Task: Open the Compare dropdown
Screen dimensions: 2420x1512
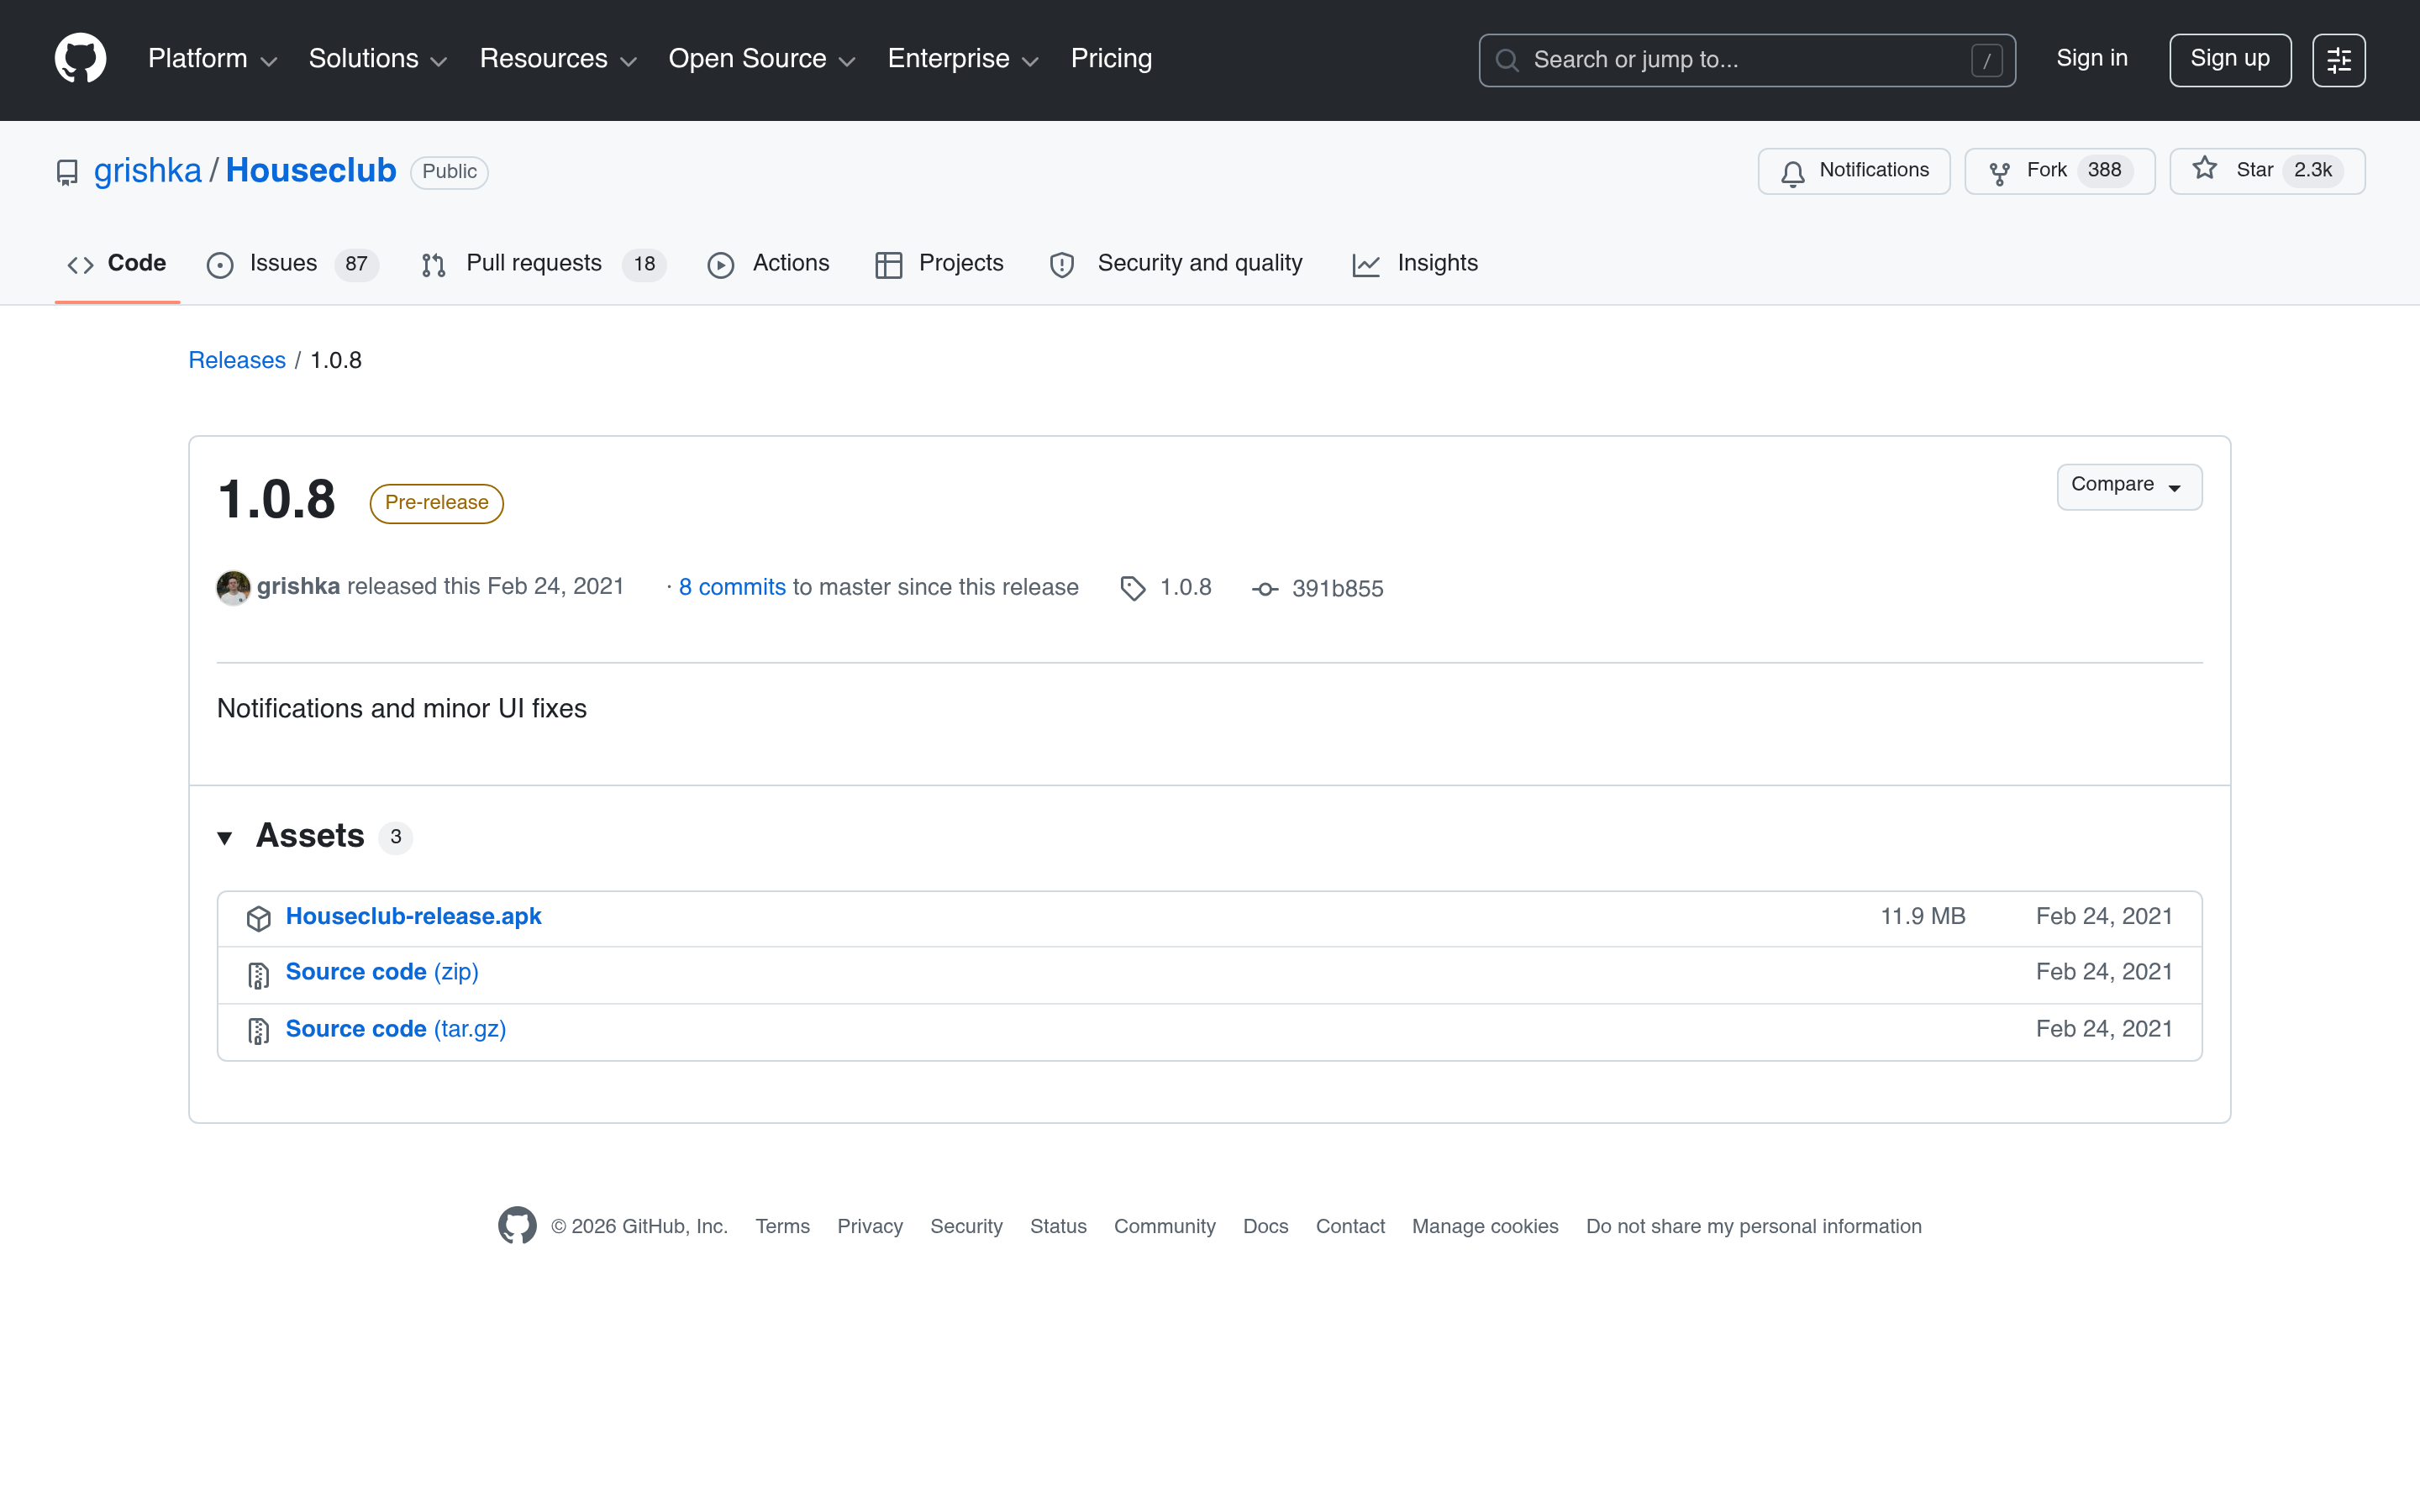Action: click(2129, 487)
